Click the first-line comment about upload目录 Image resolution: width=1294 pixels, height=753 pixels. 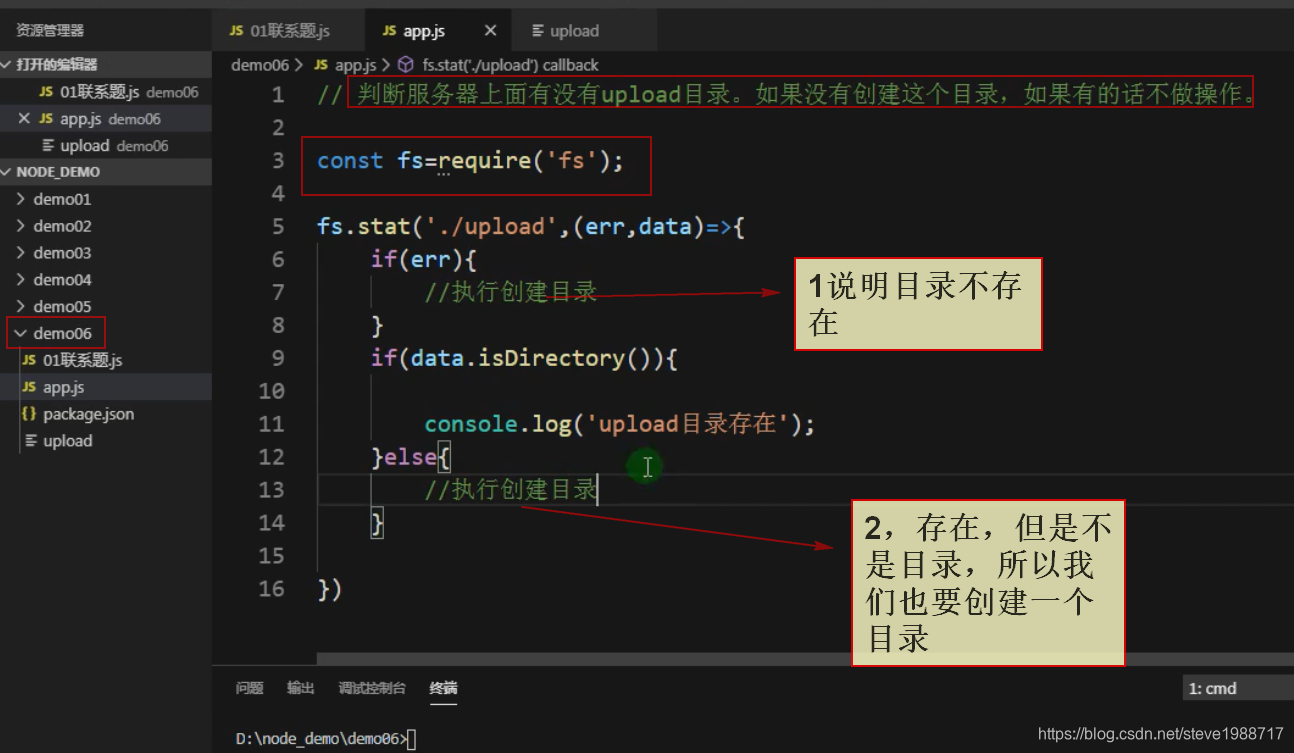[x=786, y=95]
